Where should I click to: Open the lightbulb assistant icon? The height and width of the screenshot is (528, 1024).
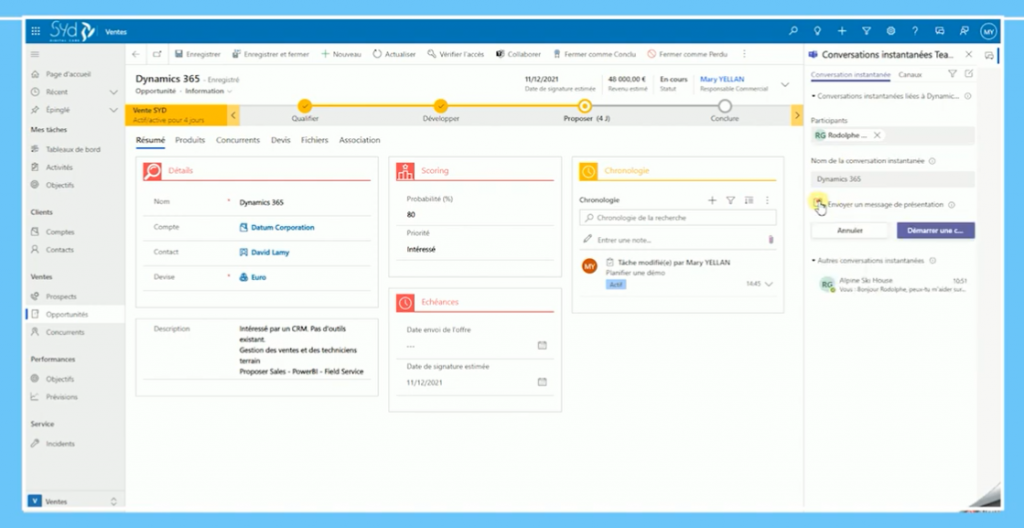click(818, 31)
